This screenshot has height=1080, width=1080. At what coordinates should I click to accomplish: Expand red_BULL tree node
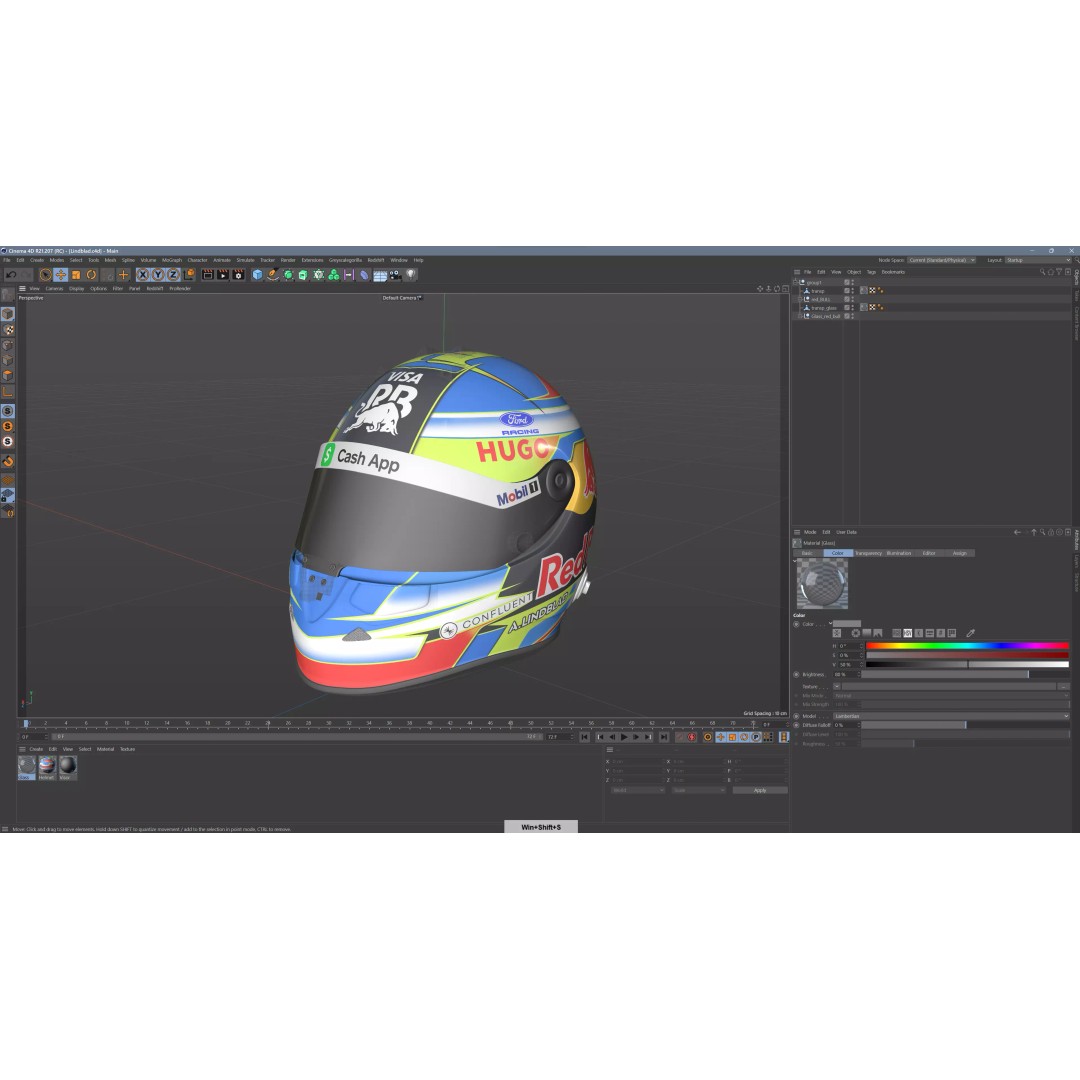tap(800, 300)
